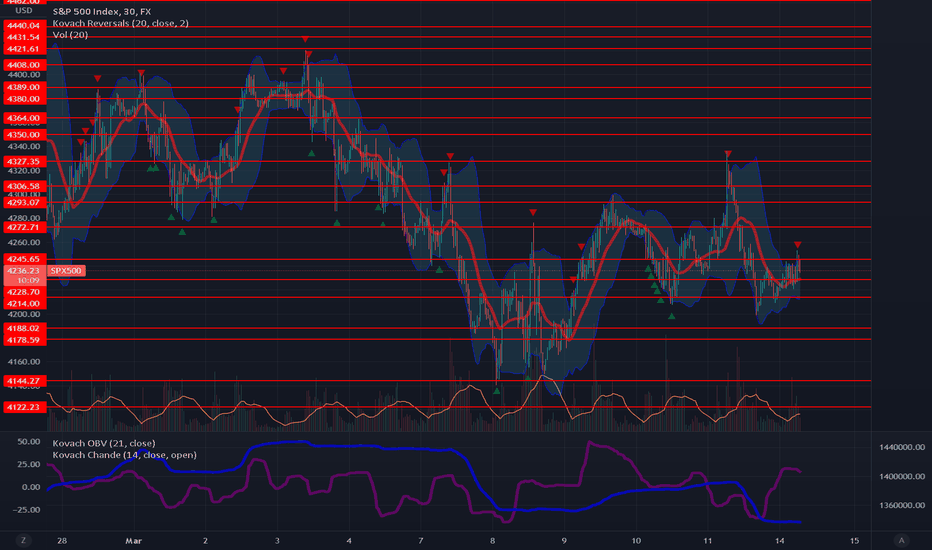Screen dimensions: 932x550
Task: Click the 7 date label on time axis
Action: (421, 540)
